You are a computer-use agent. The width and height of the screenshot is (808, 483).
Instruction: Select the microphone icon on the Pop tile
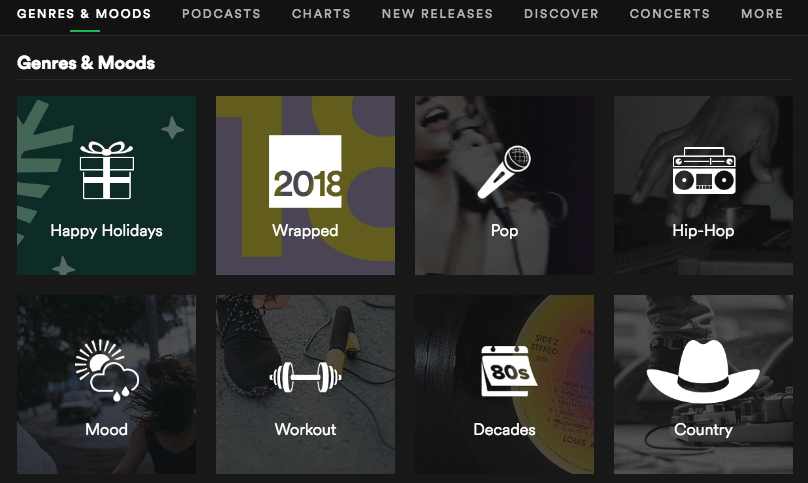tap(504, 171)
